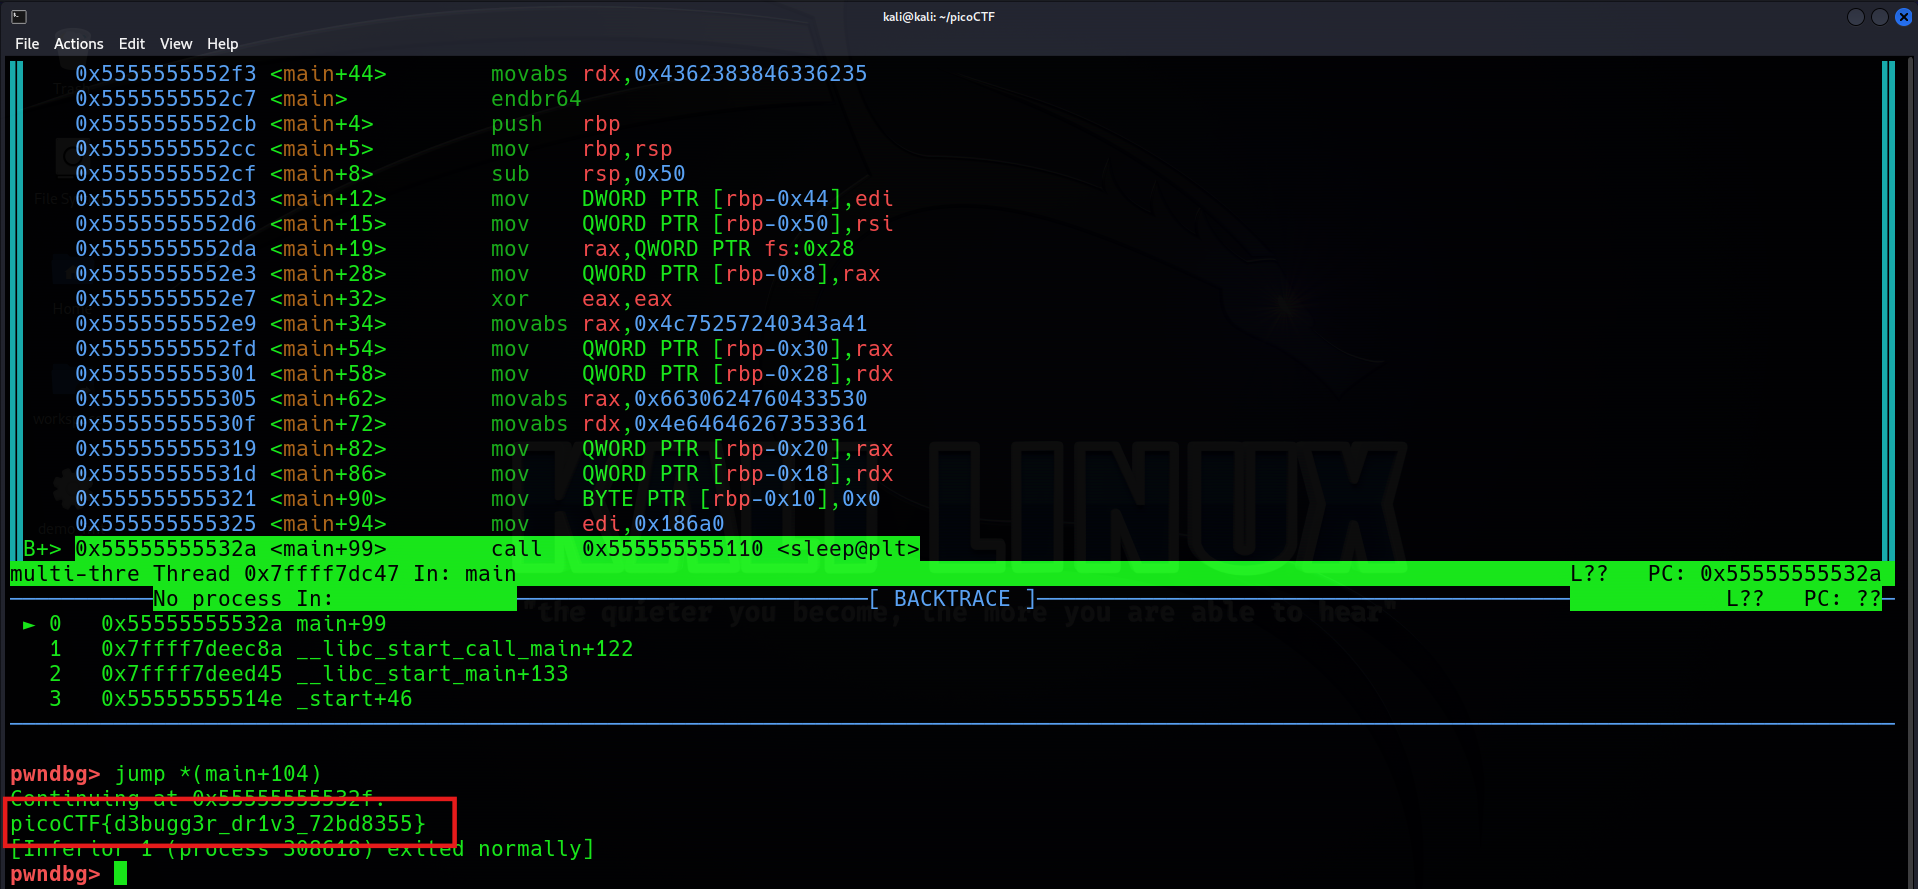Click the <main+54> mov line
The height and width of the screenshot is (889, 1918).
(484, 349)
